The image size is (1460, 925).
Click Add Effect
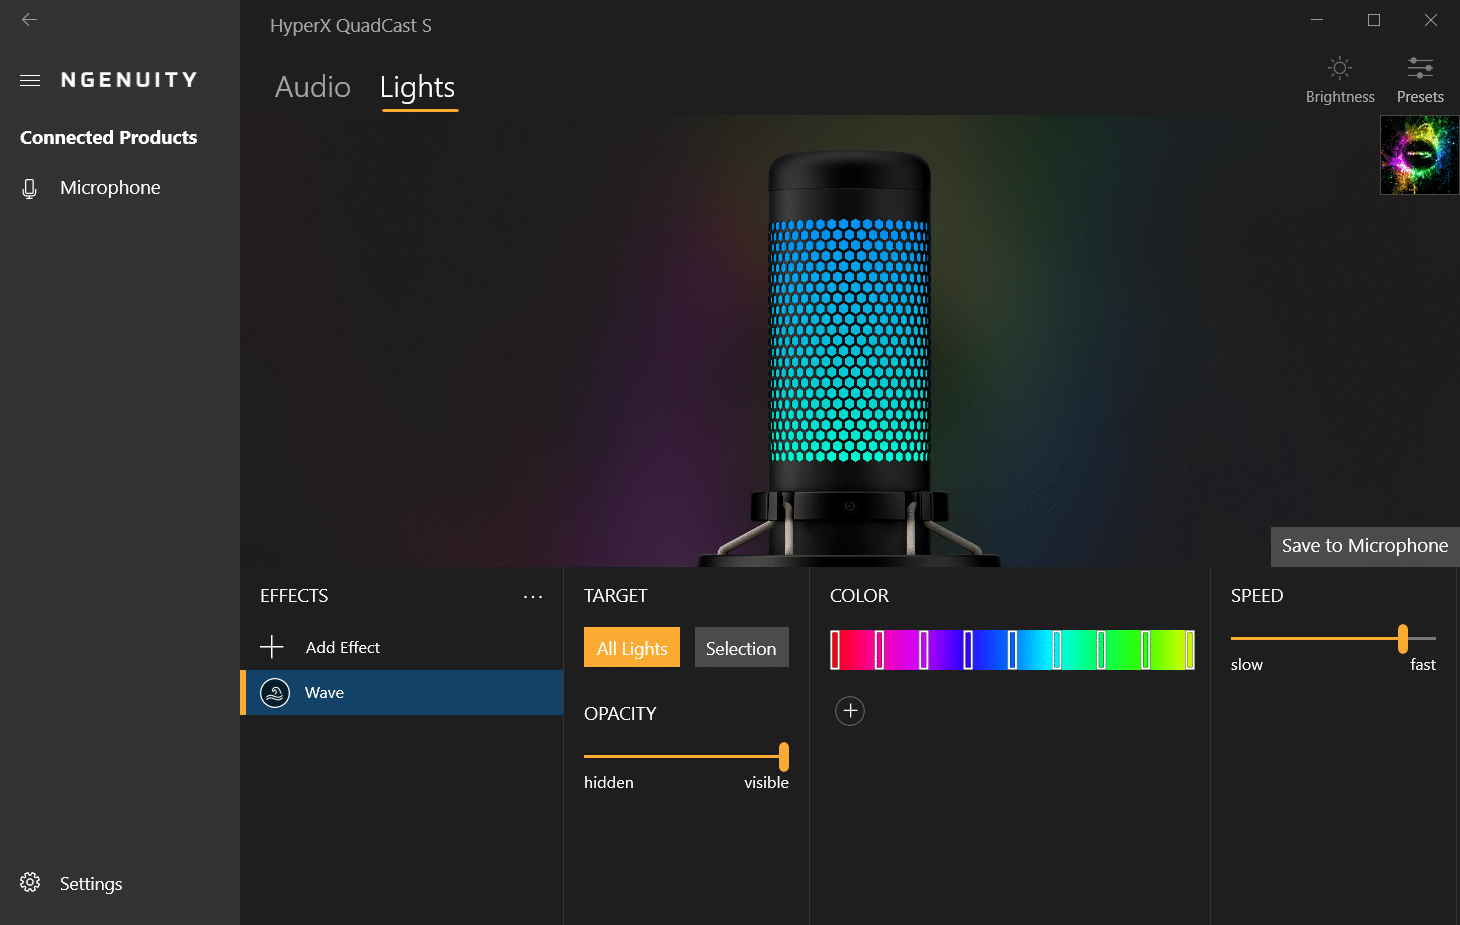click(342, 648)
